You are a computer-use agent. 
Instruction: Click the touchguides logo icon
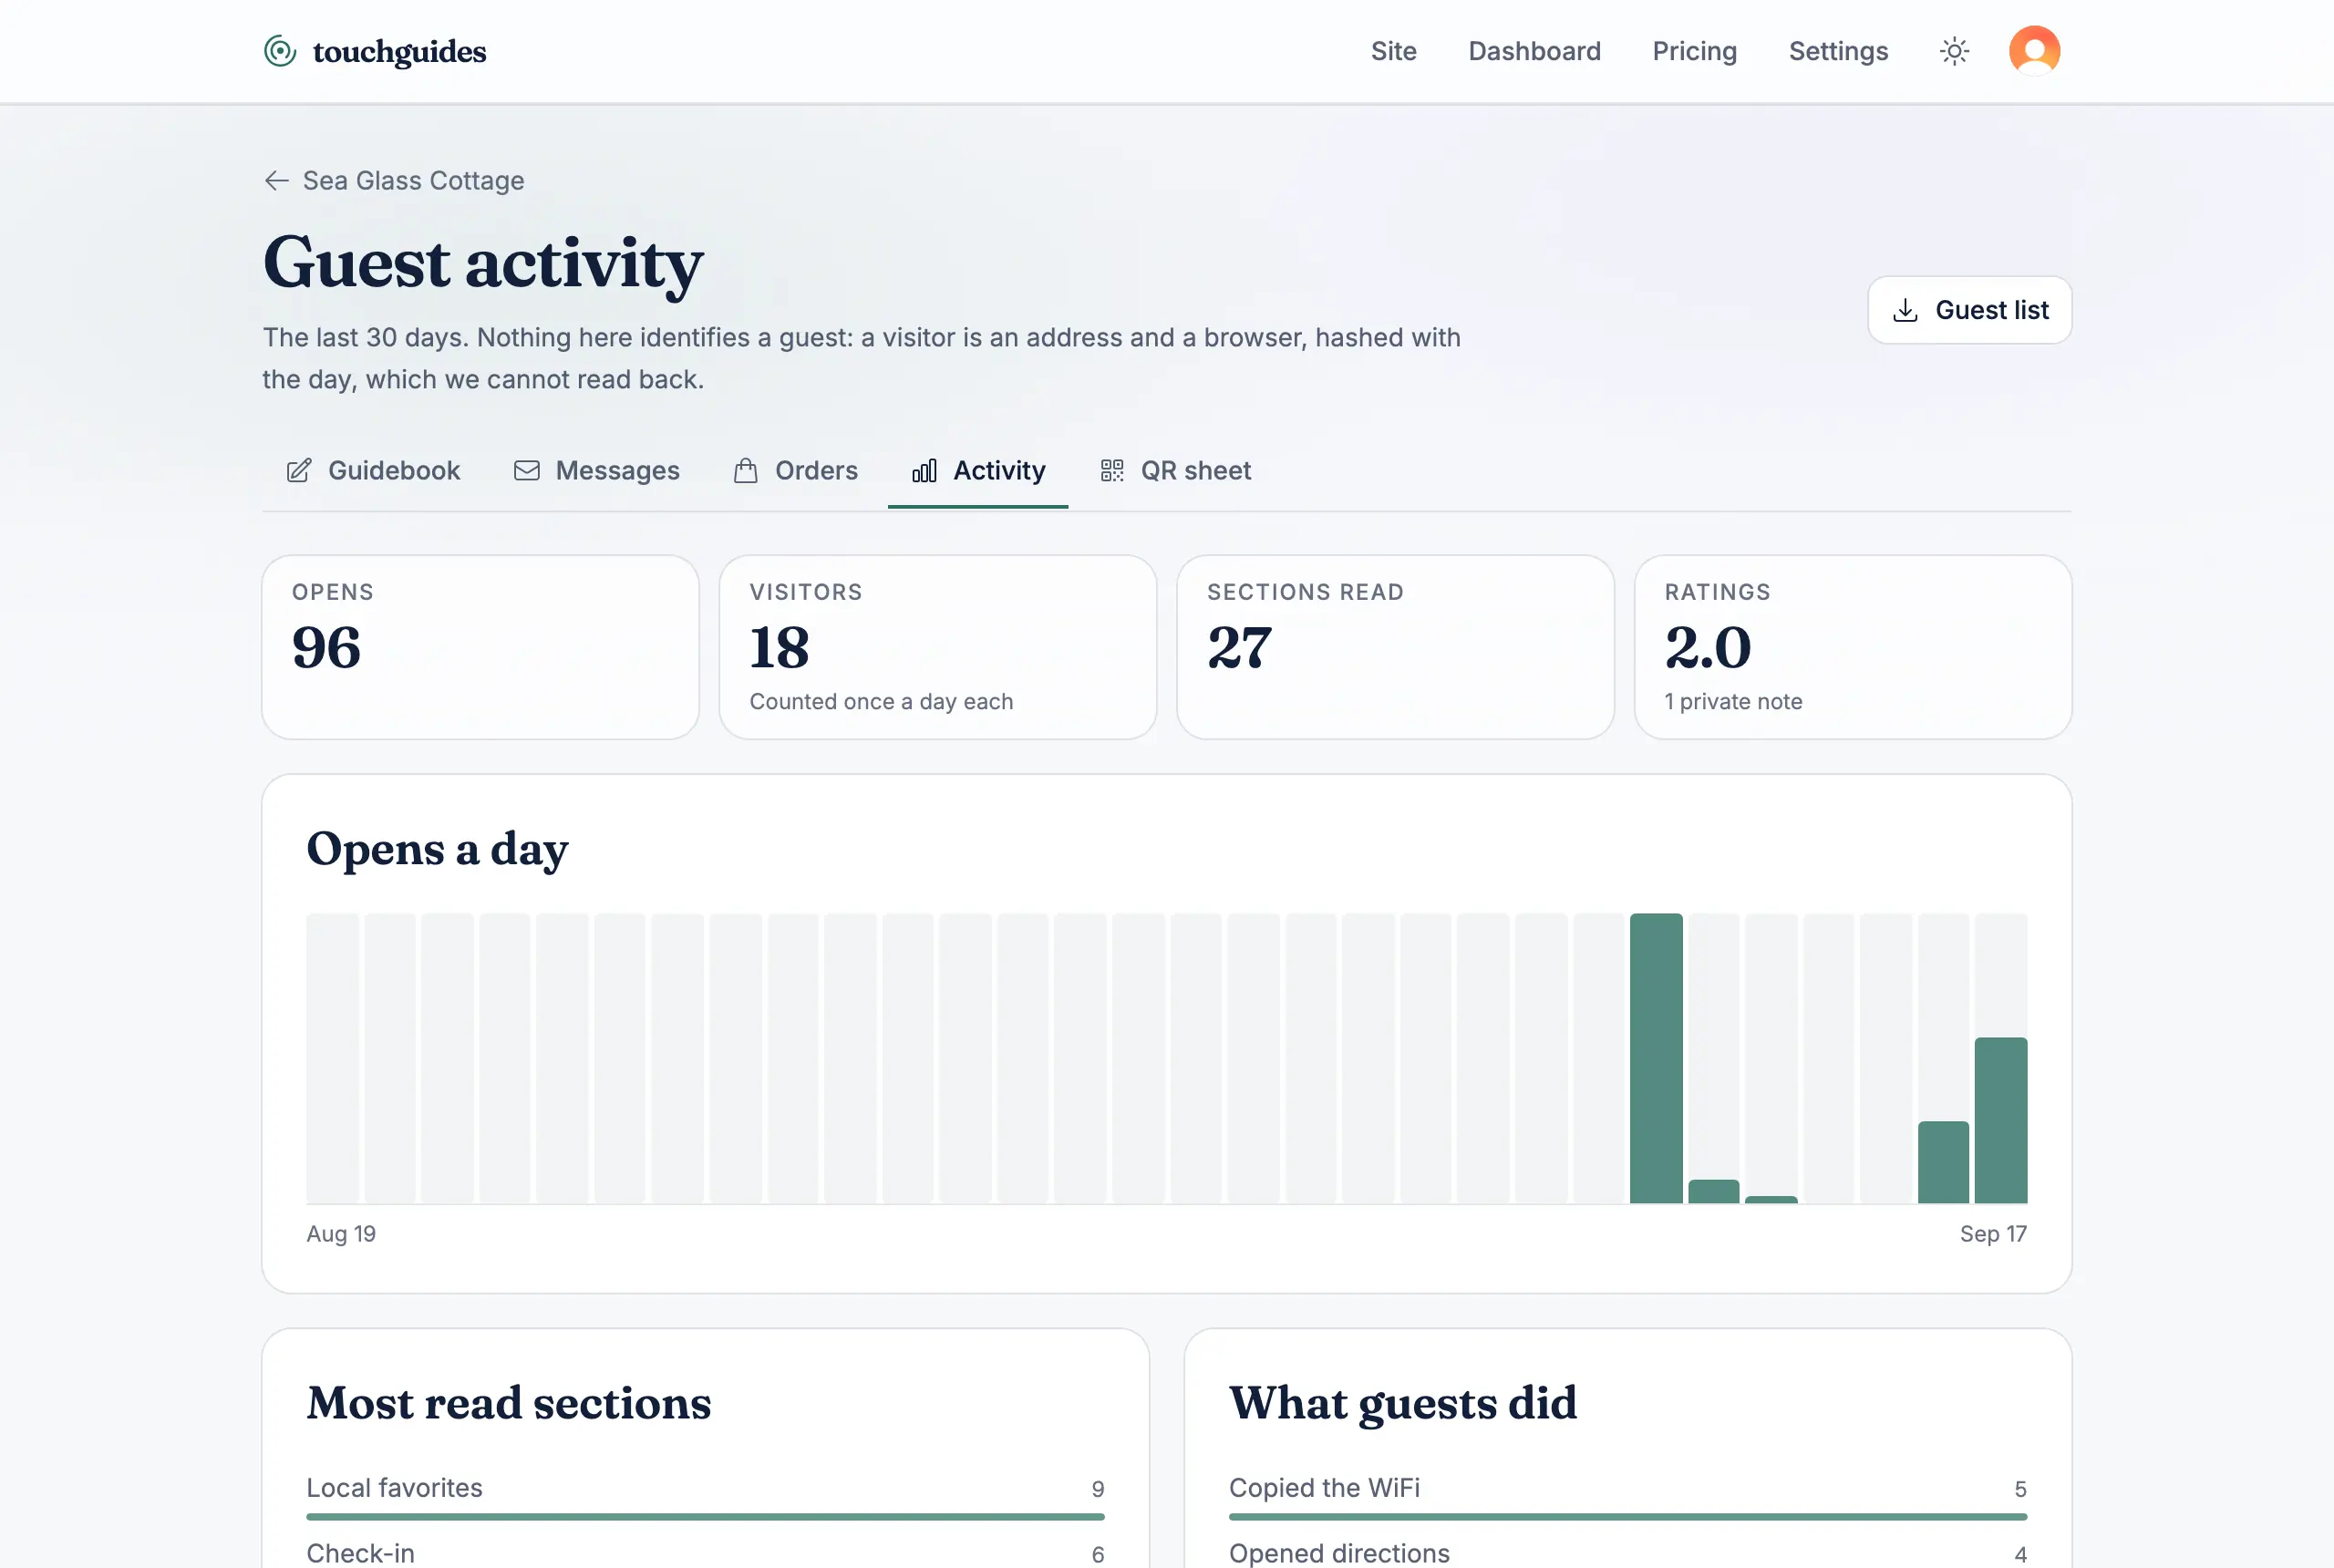click(x=280, y=51)
